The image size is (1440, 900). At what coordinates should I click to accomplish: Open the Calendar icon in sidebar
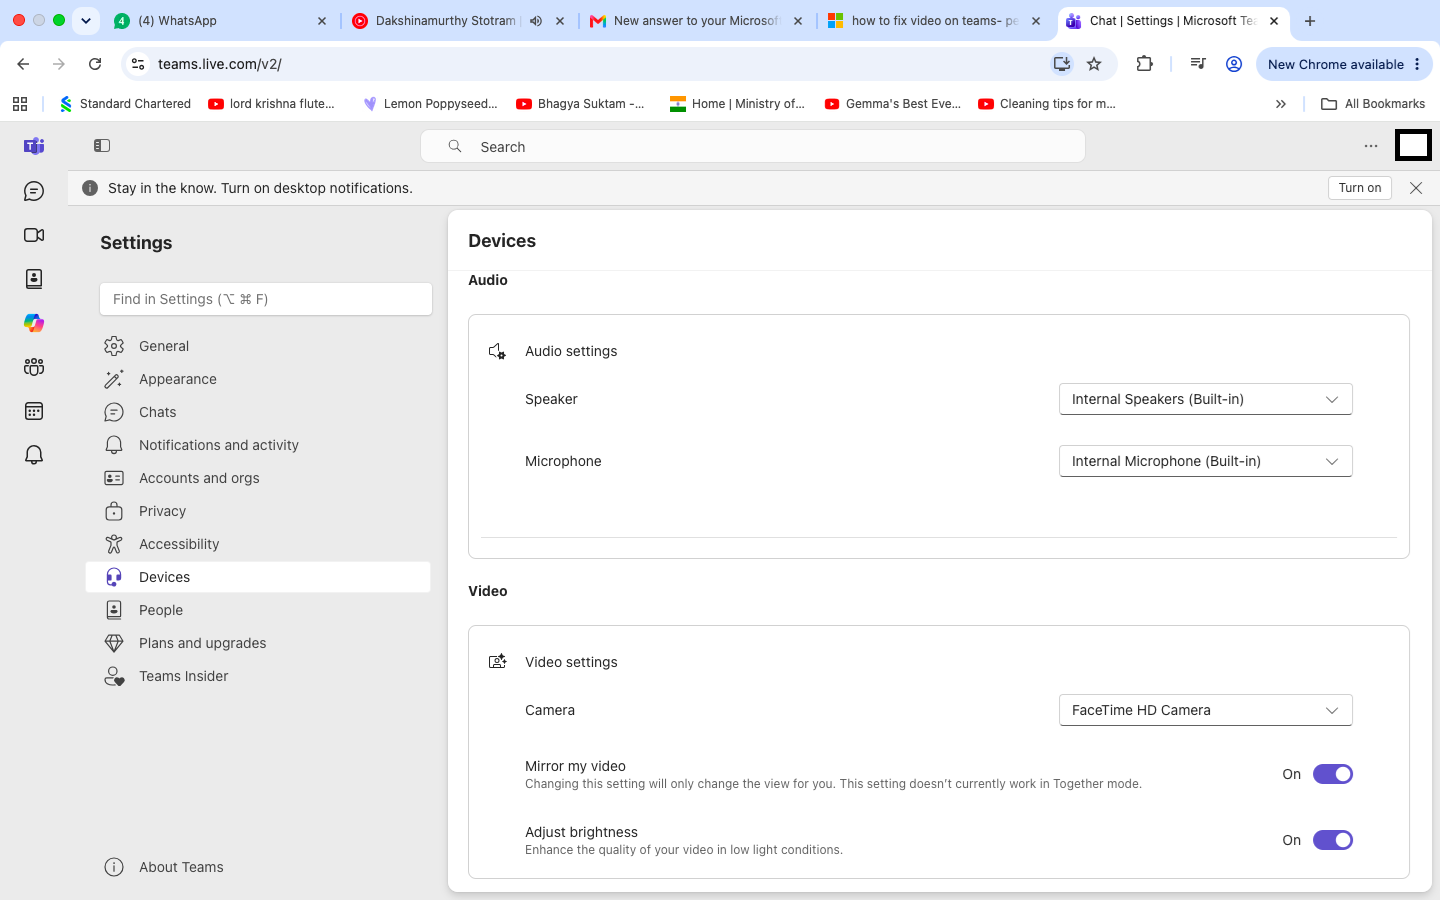tap(34, 411)
